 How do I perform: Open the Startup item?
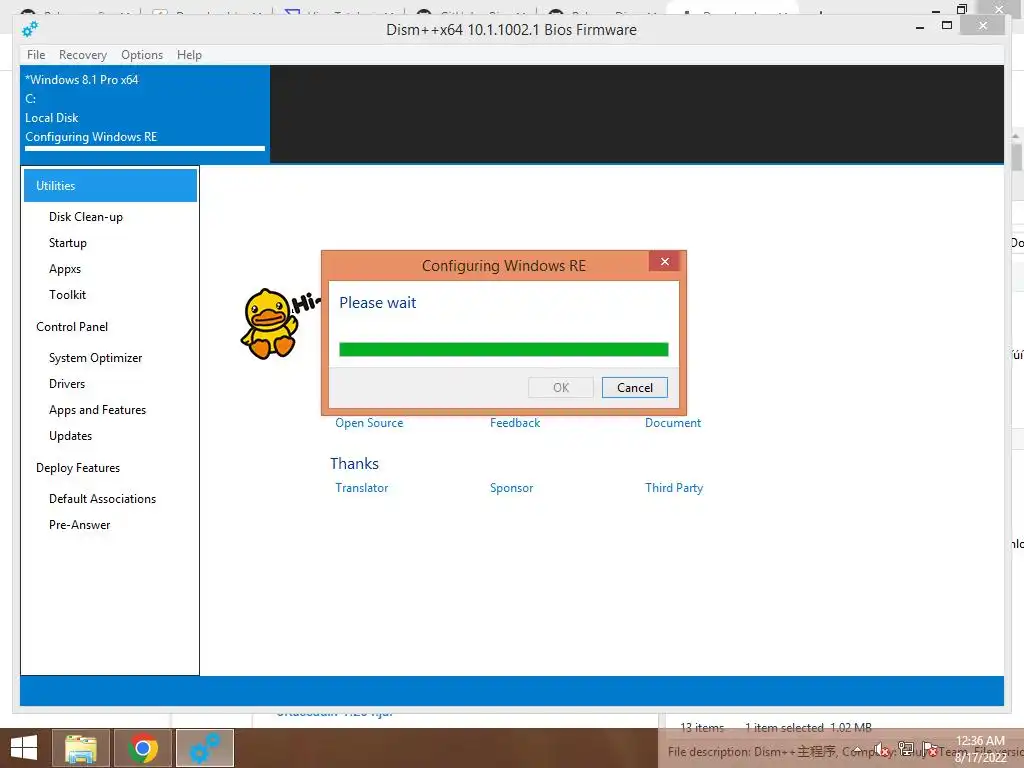[67, 243]
